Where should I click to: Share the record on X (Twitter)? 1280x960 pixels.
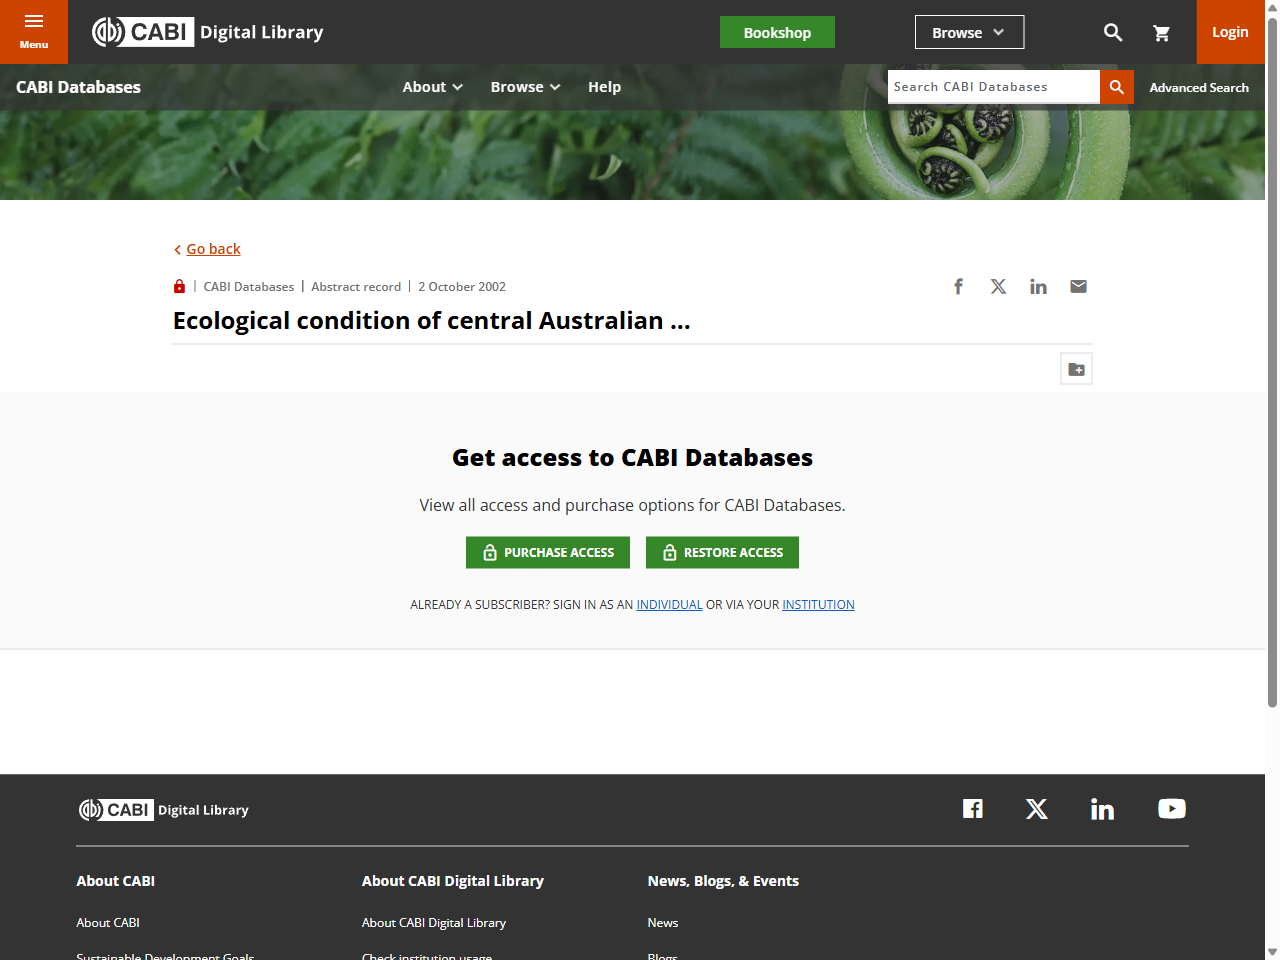998,286
